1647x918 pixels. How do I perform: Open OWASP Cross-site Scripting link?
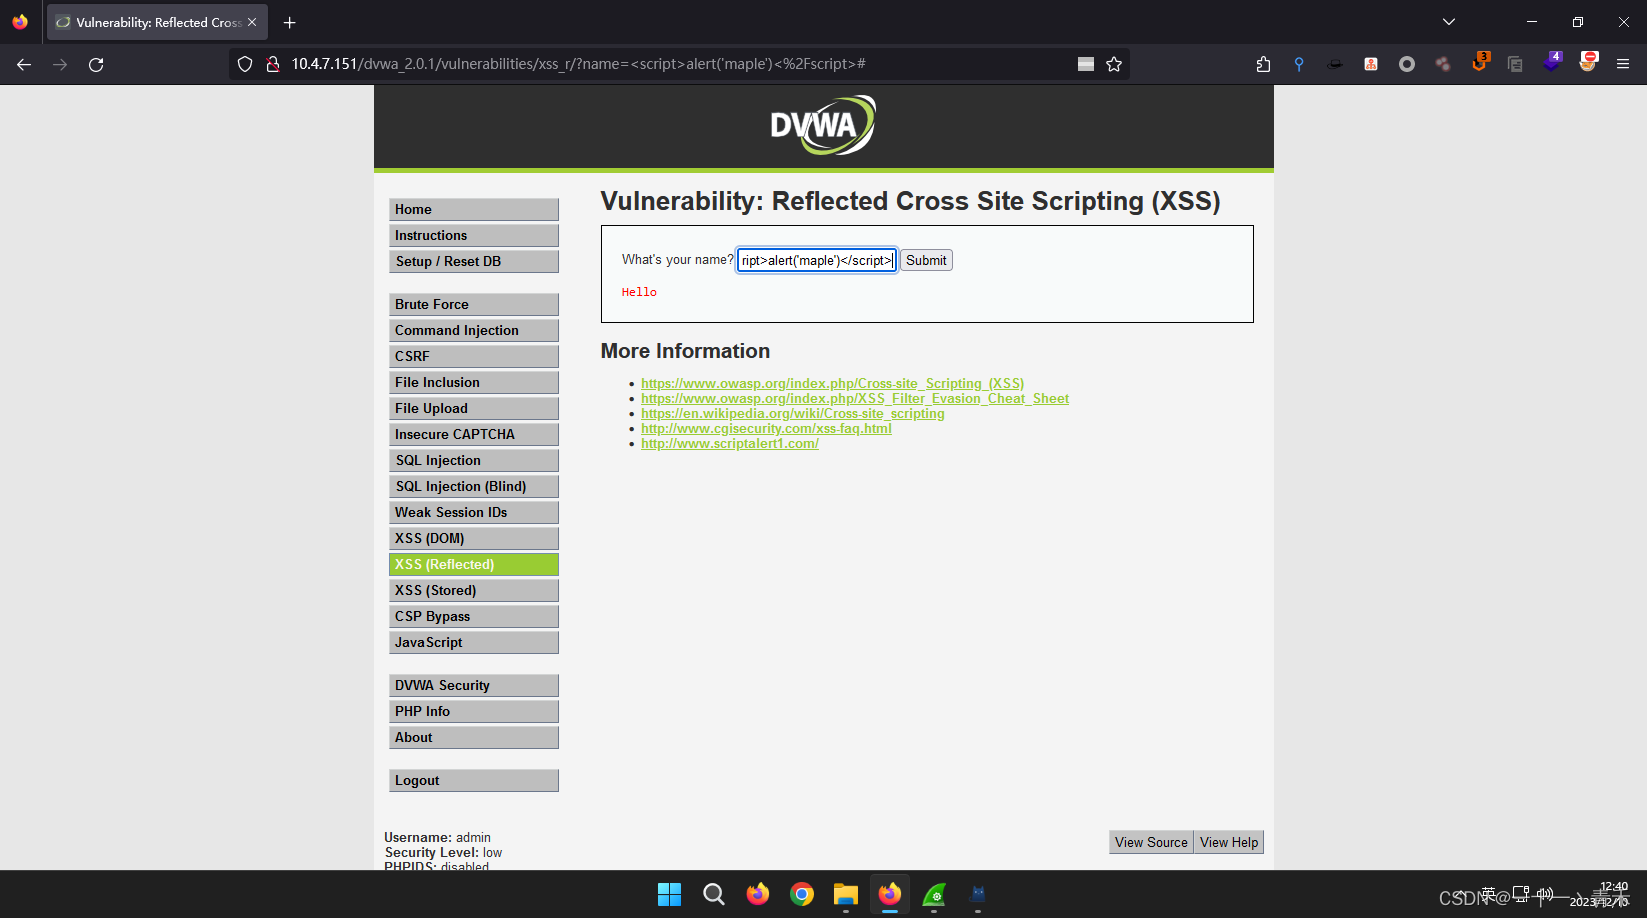(832, 383)
